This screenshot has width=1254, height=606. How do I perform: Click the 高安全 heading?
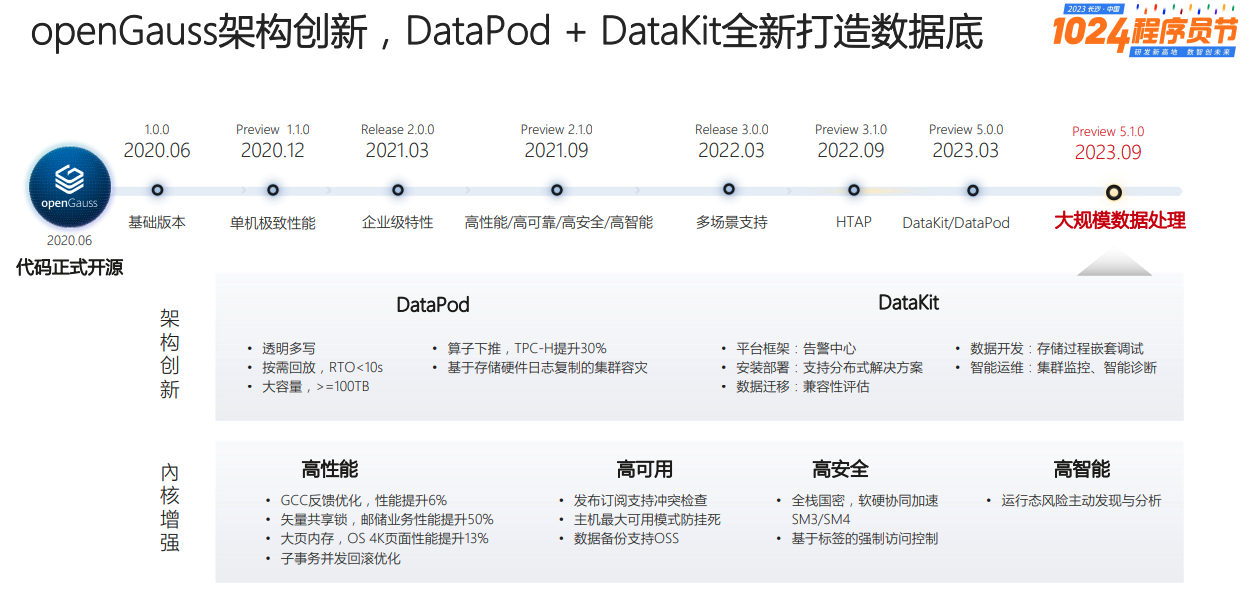[x=840, y=469]
